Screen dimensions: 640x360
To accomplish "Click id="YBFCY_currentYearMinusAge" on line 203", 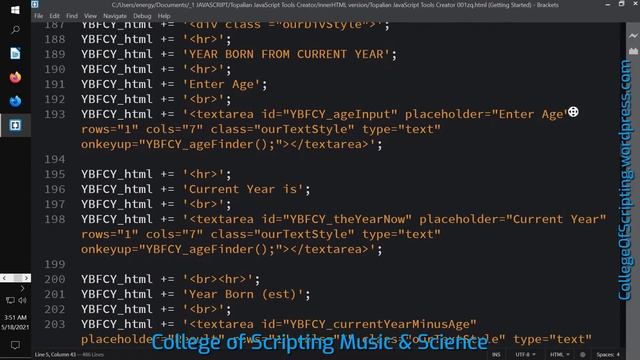I will coord(369,324).
